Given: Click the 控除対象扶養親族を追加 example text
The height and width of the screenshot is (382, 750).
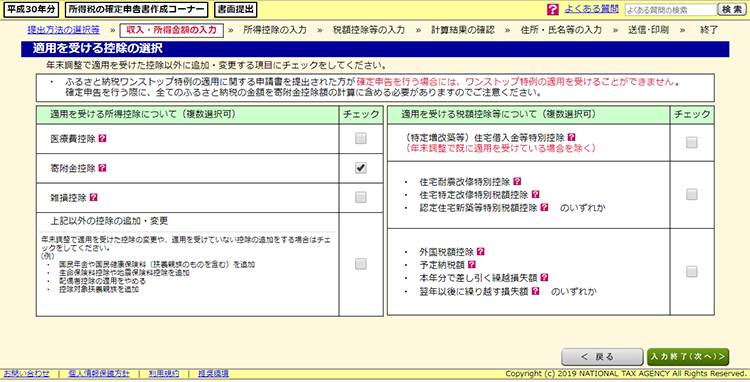Looking at the screenshot, I should point(99,289).
